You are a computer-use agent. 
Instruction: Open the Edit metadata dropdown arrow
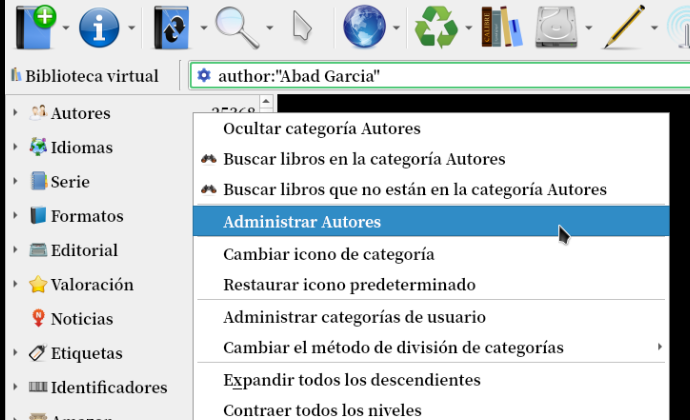point(132,28)
